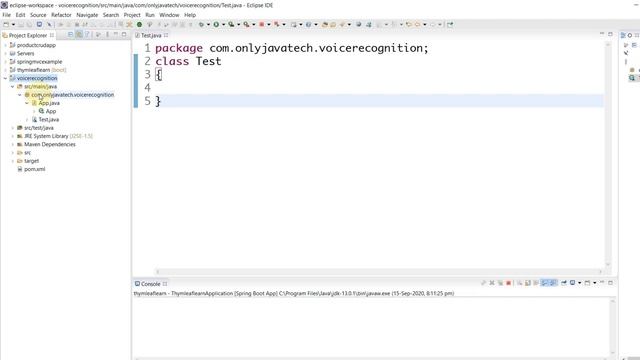Viewport: 640px width, 360px height.
Task: Open the Navigate menu
Action: pyautogui.click(x=87, y=15)
